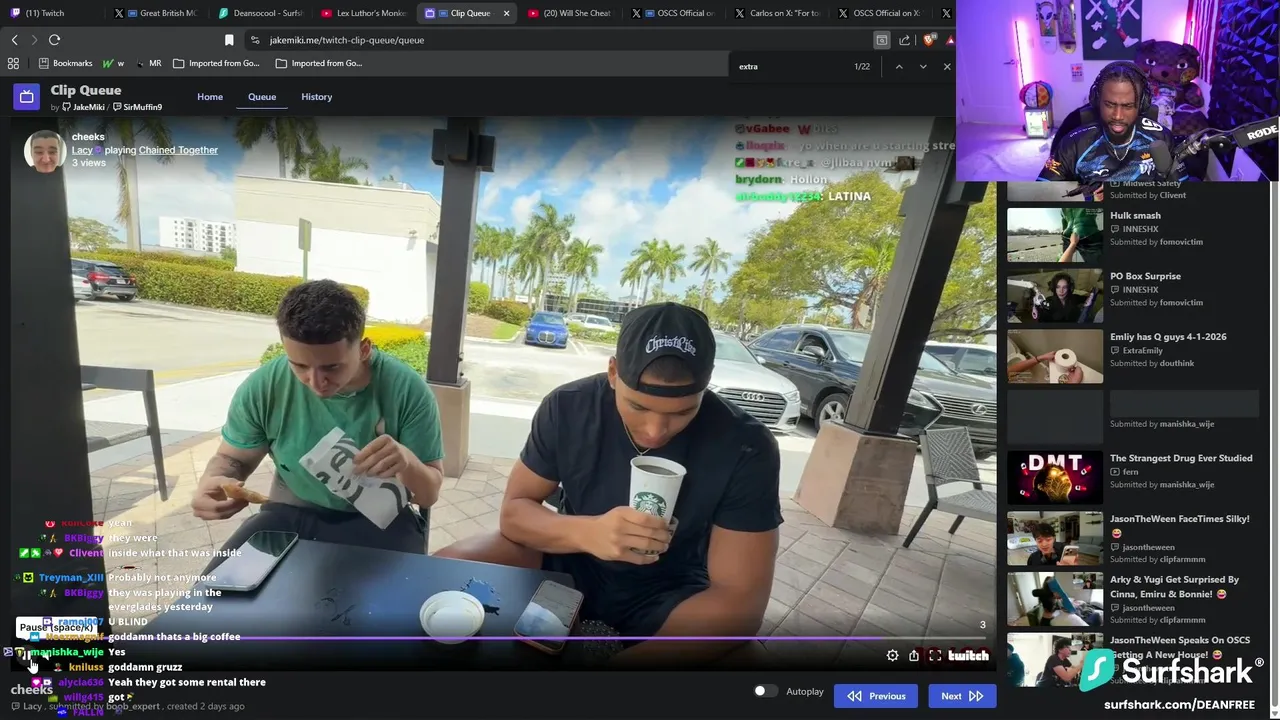Click the 'Hulk smash' clip title
The width and height of the screenshot is (1280, 720).
[x=1135, y=216]
